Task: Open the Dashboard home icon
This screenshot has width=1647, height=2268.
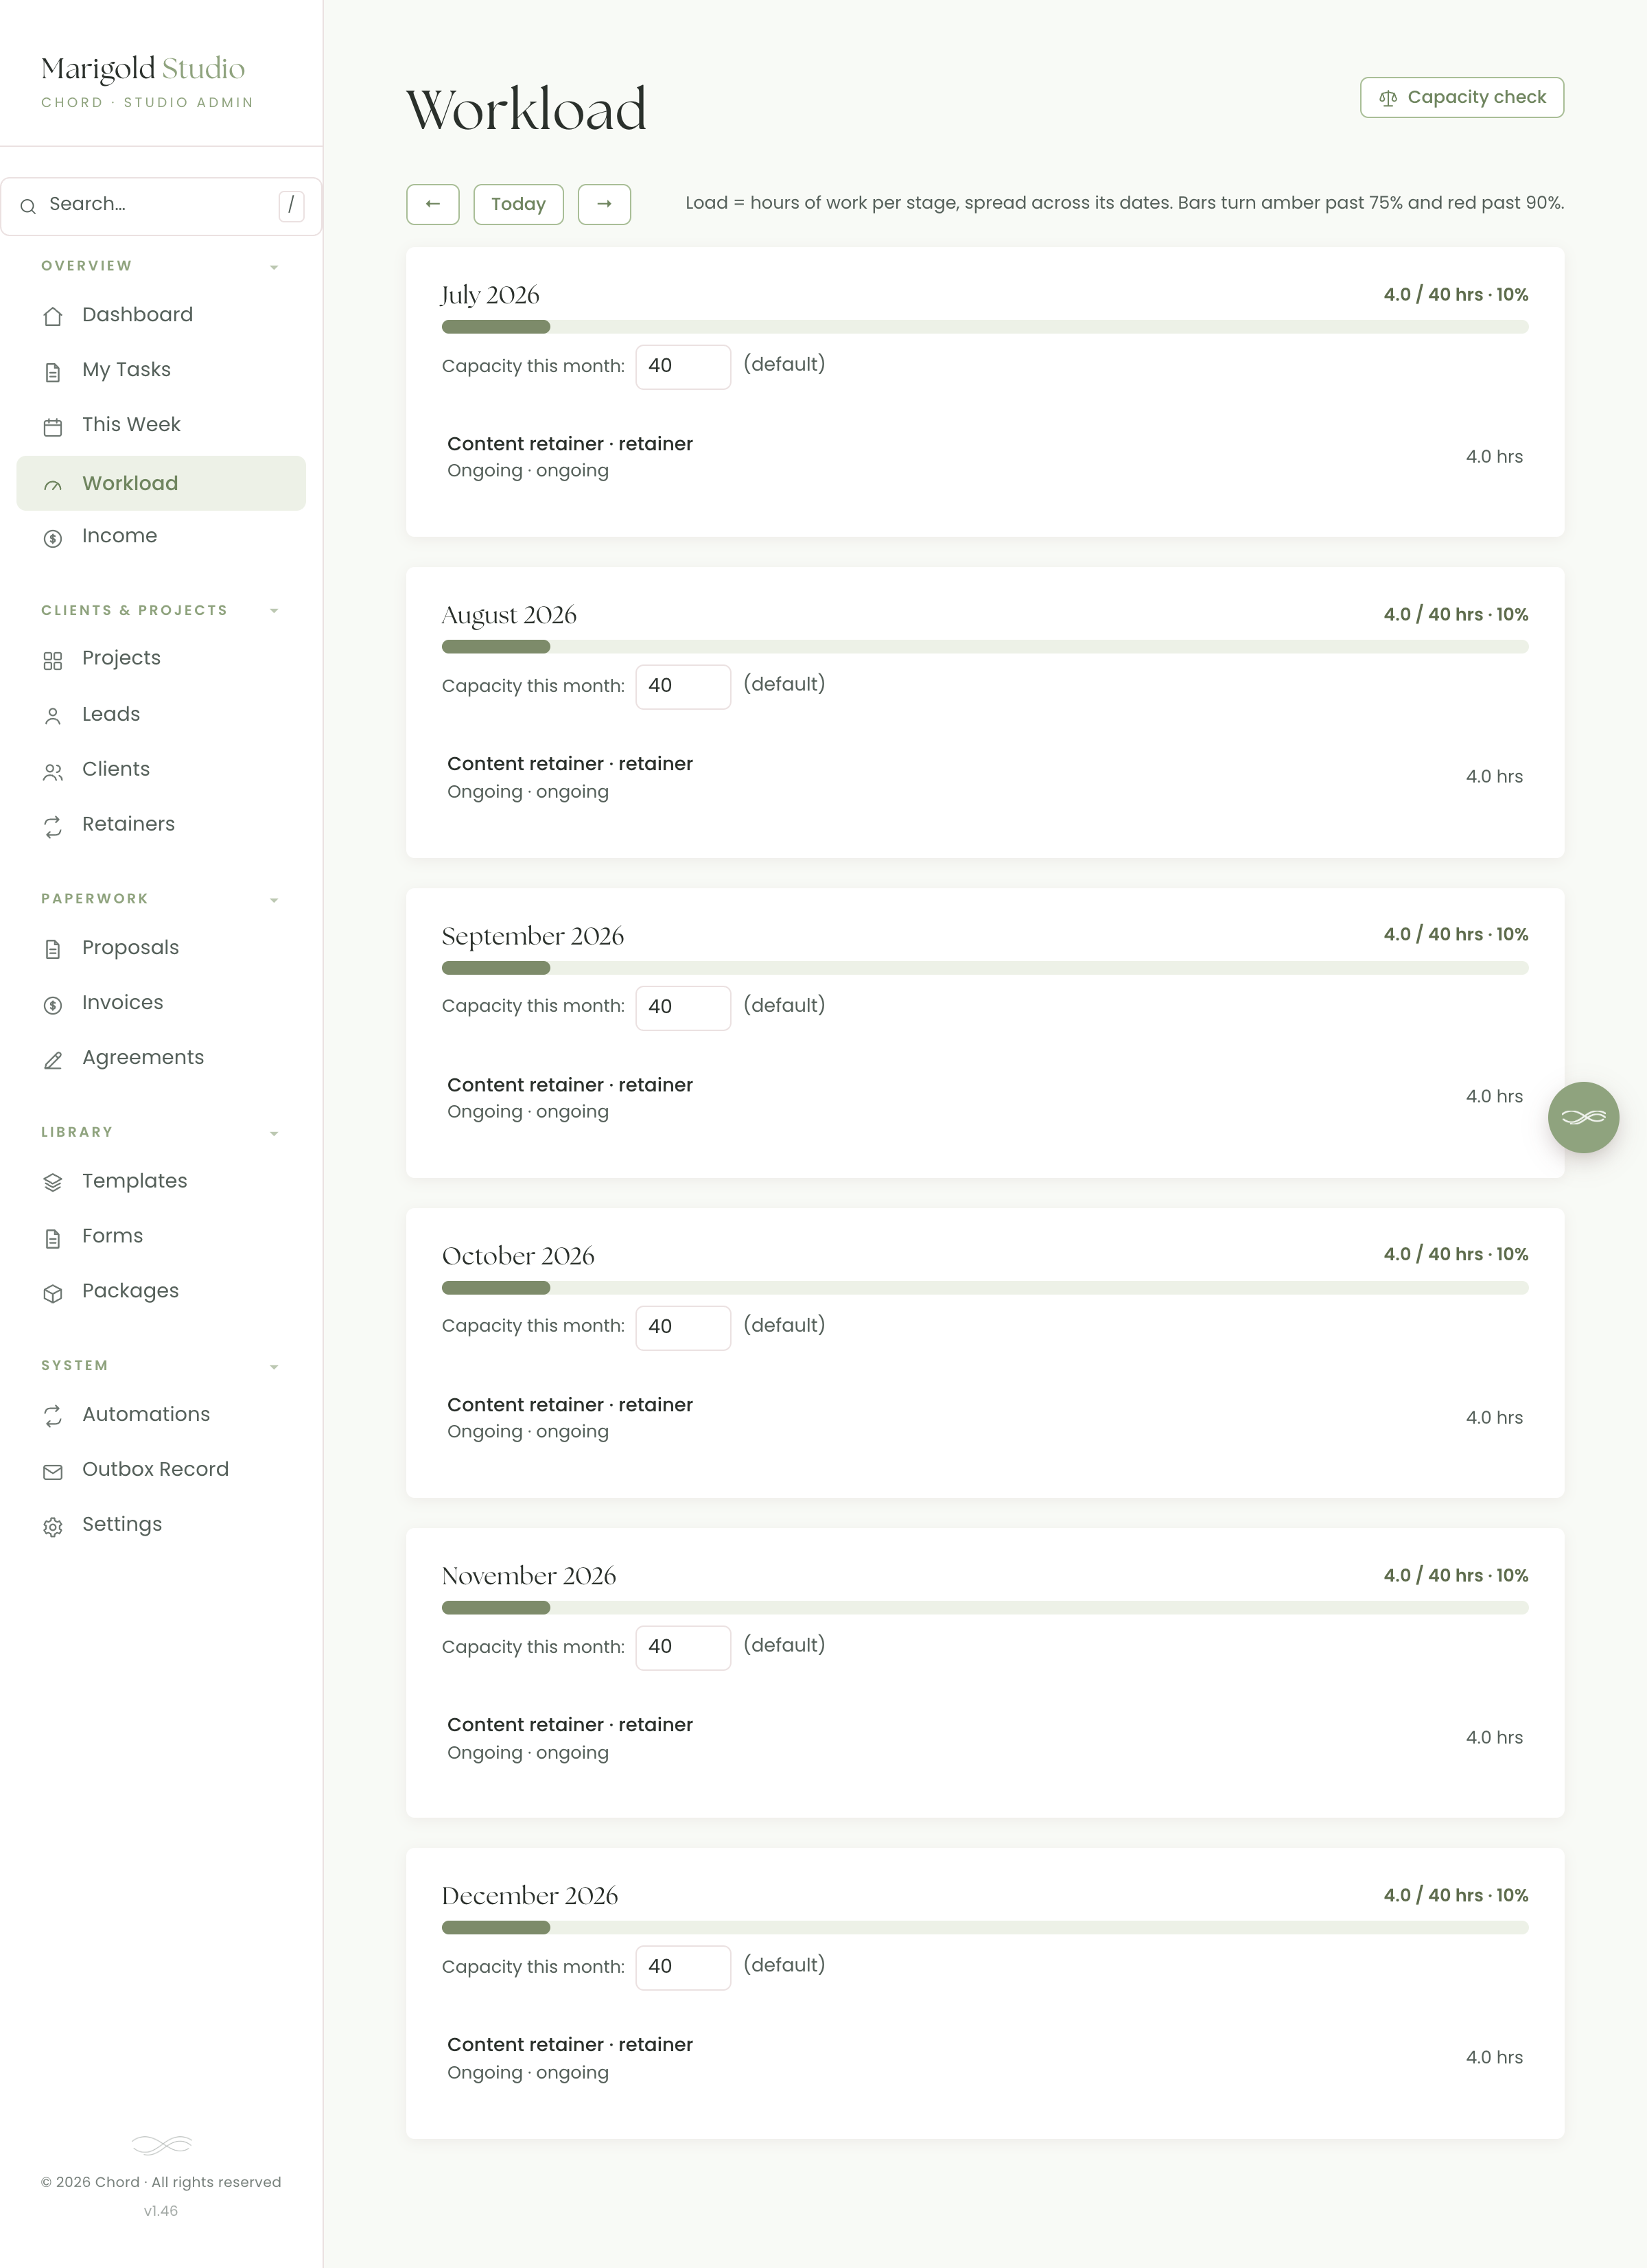Action: (x=53, y=316)
